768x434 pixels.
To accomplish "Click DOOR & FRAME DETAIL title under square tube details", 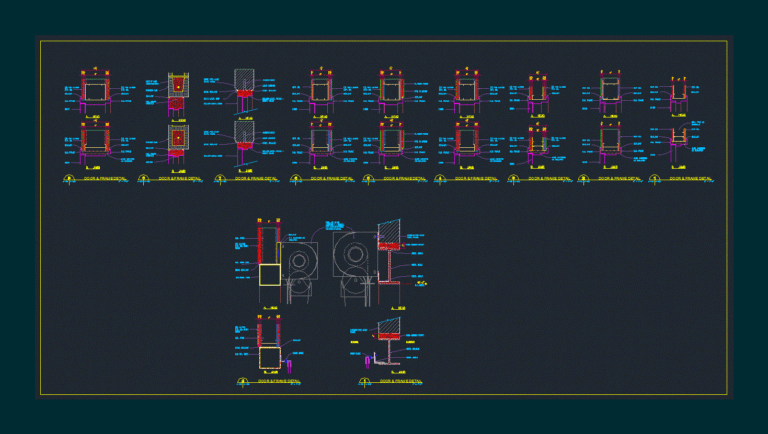I will pos(279,381).
